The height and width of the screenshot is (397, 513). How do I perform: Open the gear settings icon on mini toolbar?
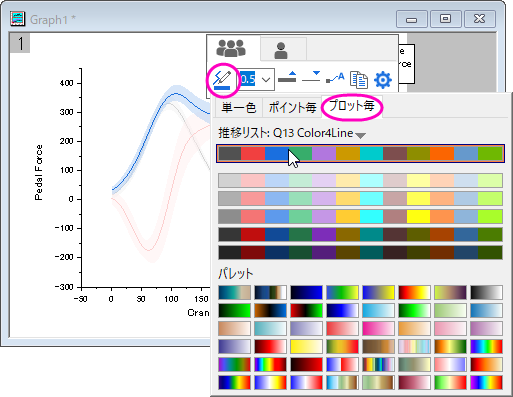383,80
